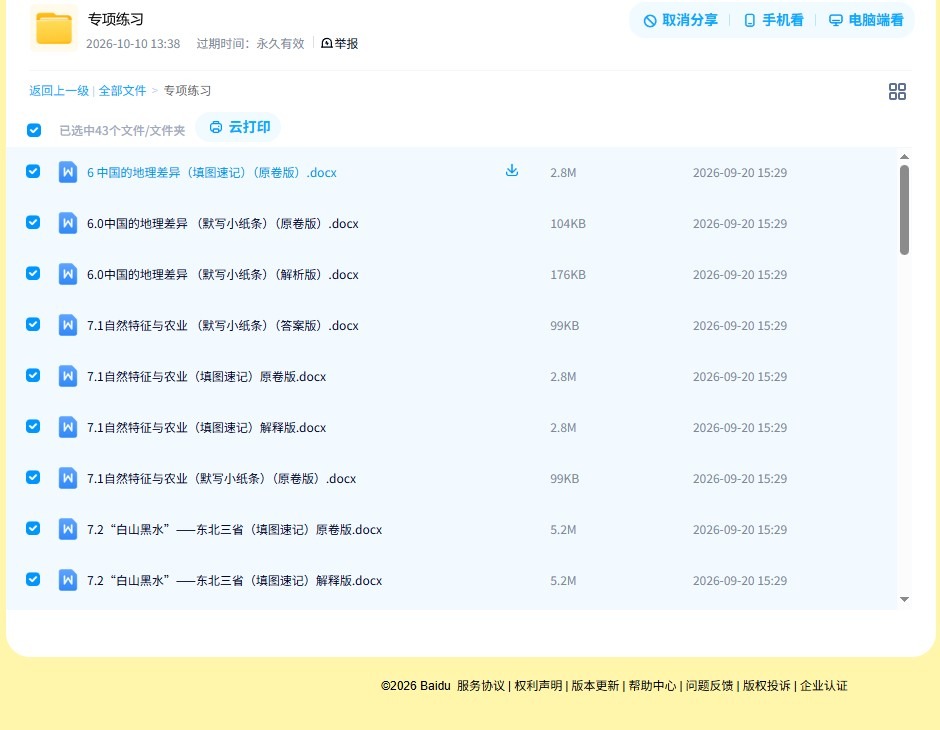Screen dimensions: 940x730
Task: Switch to grid view layout icon
Action: tap(897, 91)
